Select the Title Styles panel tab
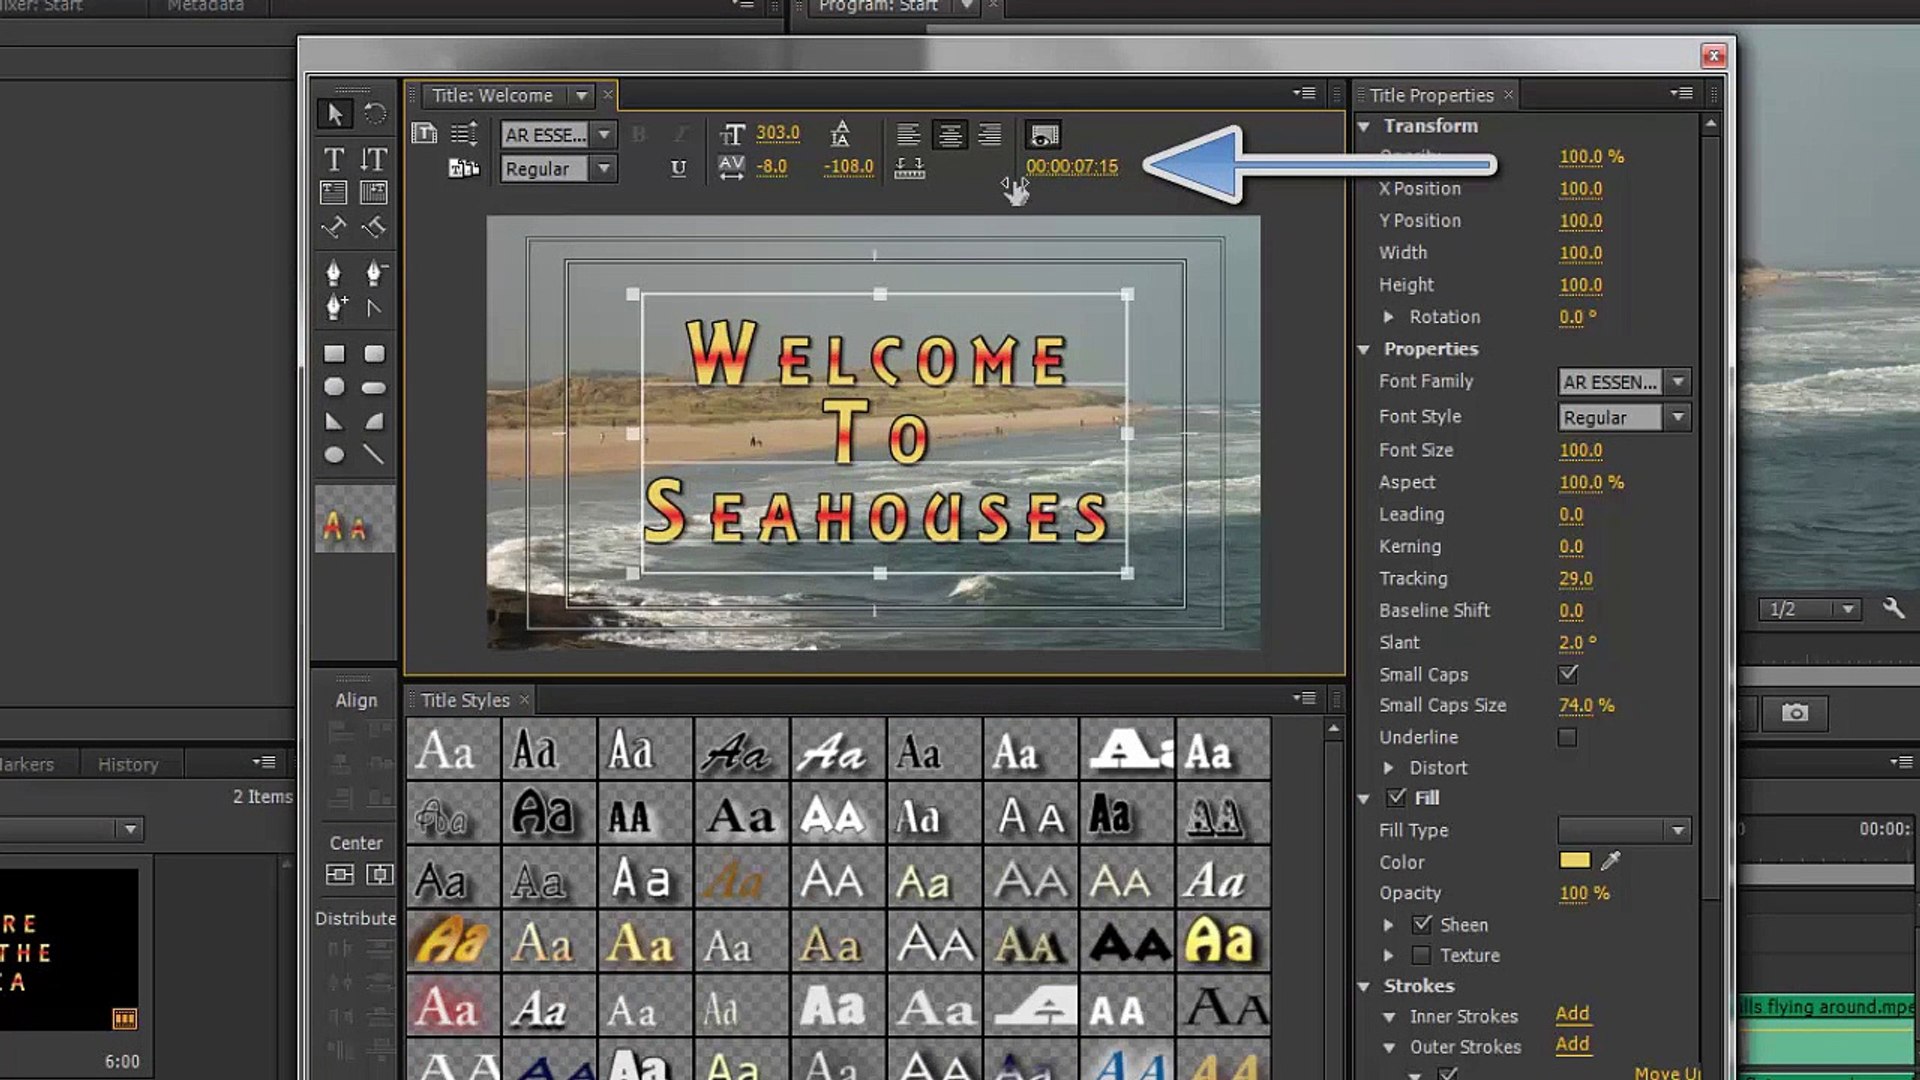 click(x=465, y=700)
